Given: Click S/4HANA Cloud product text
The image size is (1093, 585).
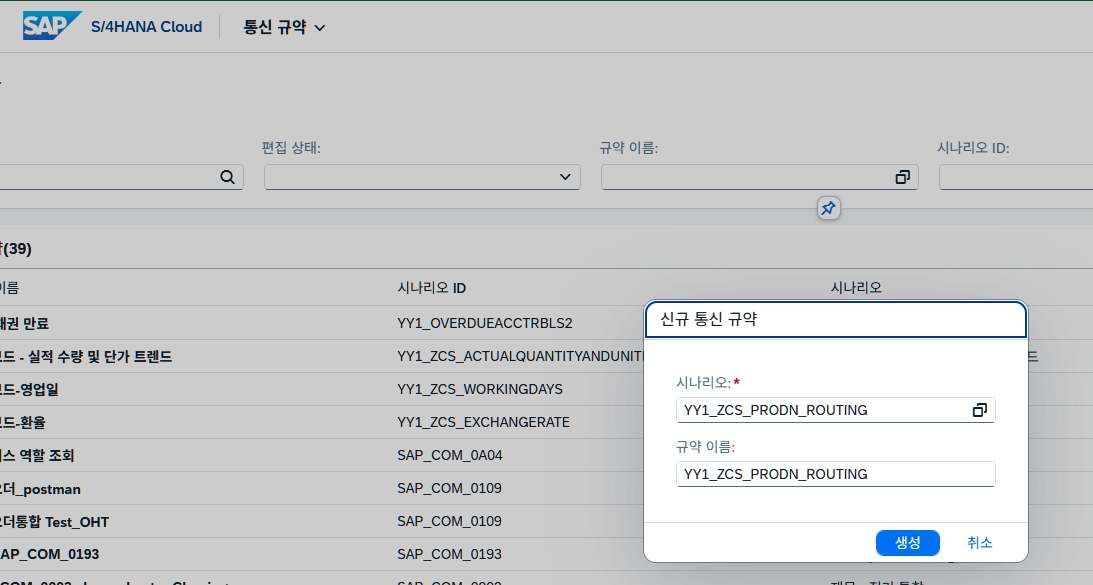Looking at the screenshot, I should [x=146, y=27].
